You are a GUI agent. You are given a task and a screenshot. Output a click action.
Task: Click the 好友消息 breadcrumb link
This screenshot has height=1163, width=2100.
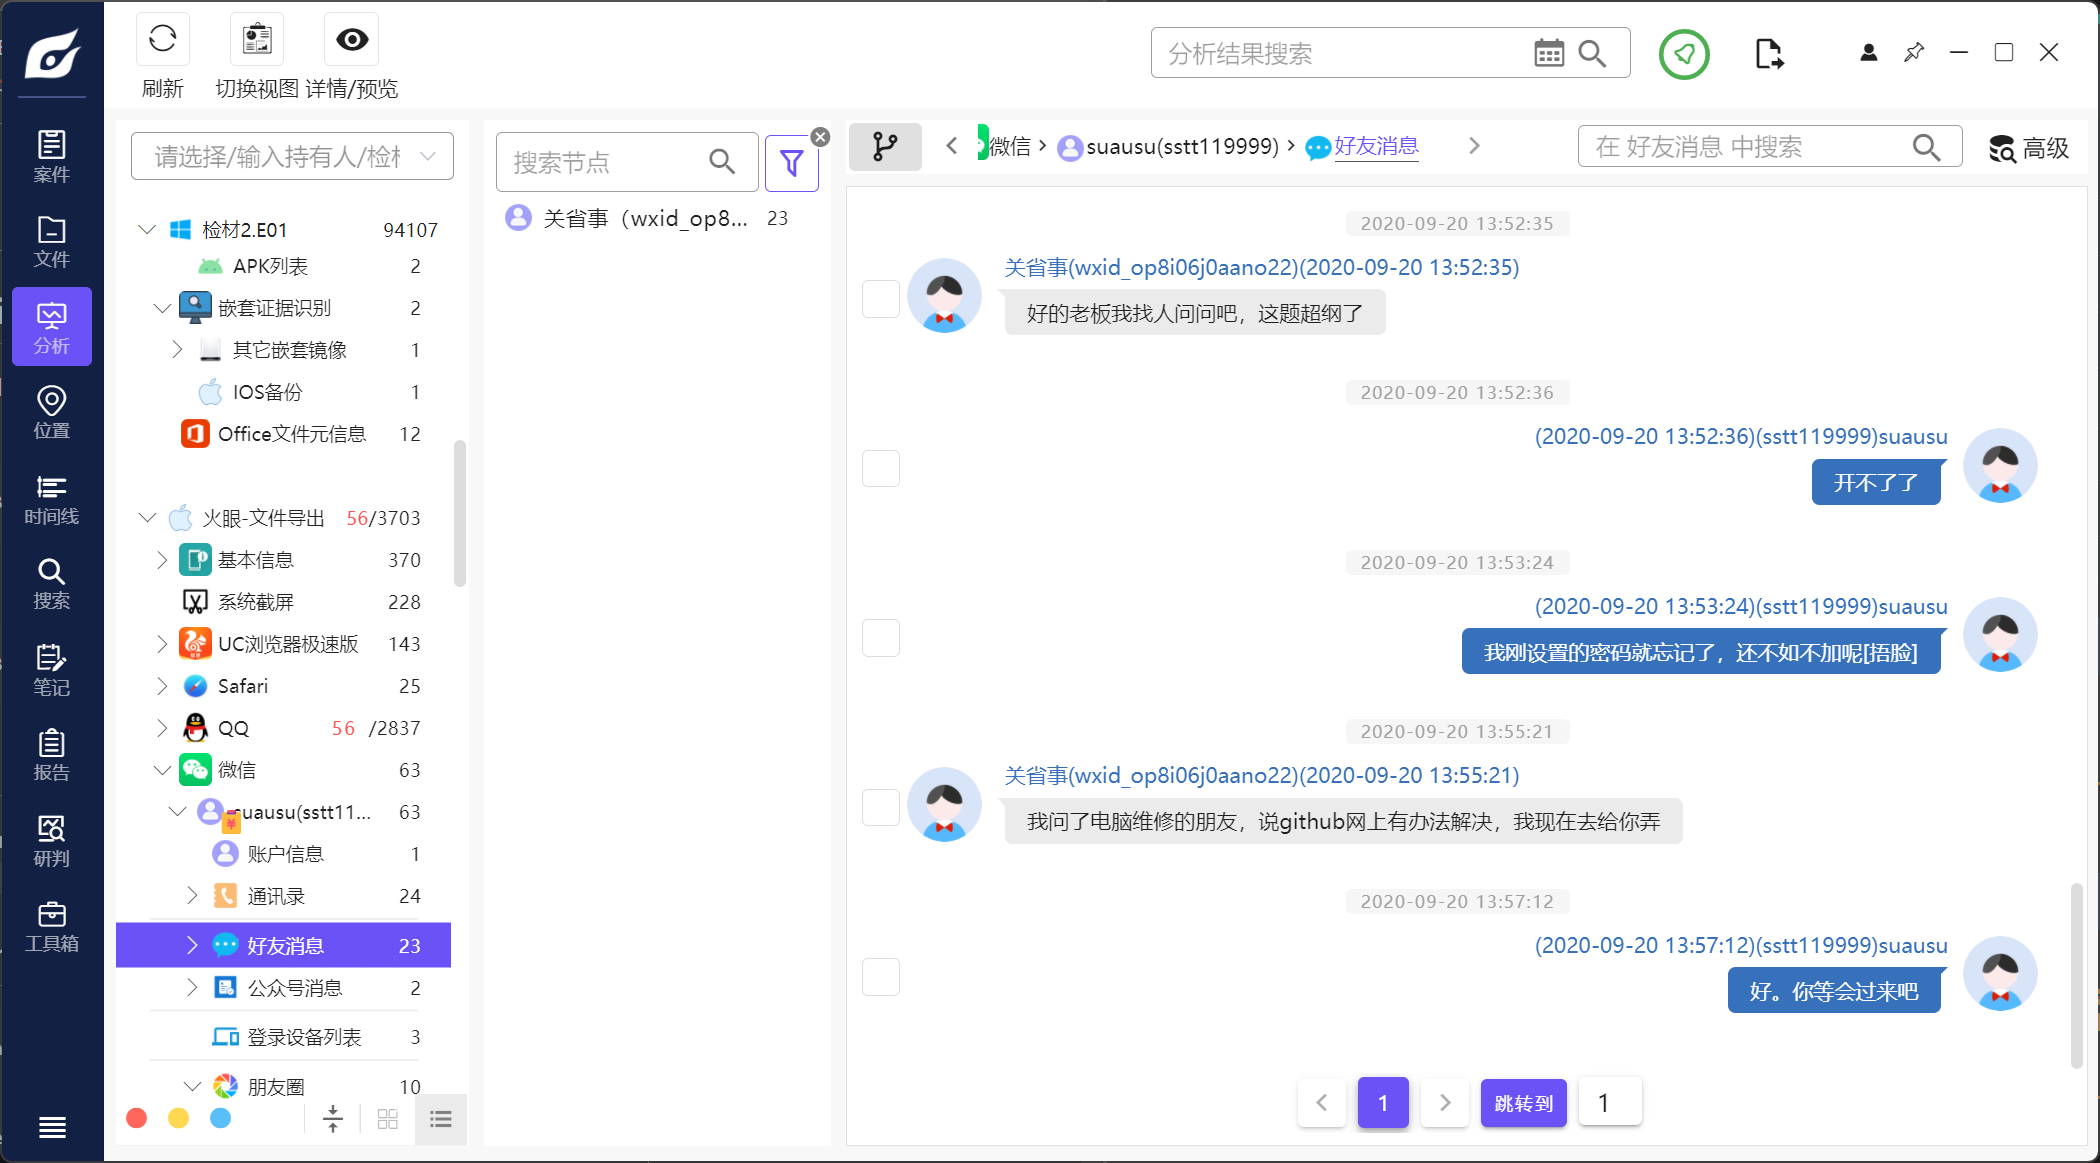(1376, 147)
